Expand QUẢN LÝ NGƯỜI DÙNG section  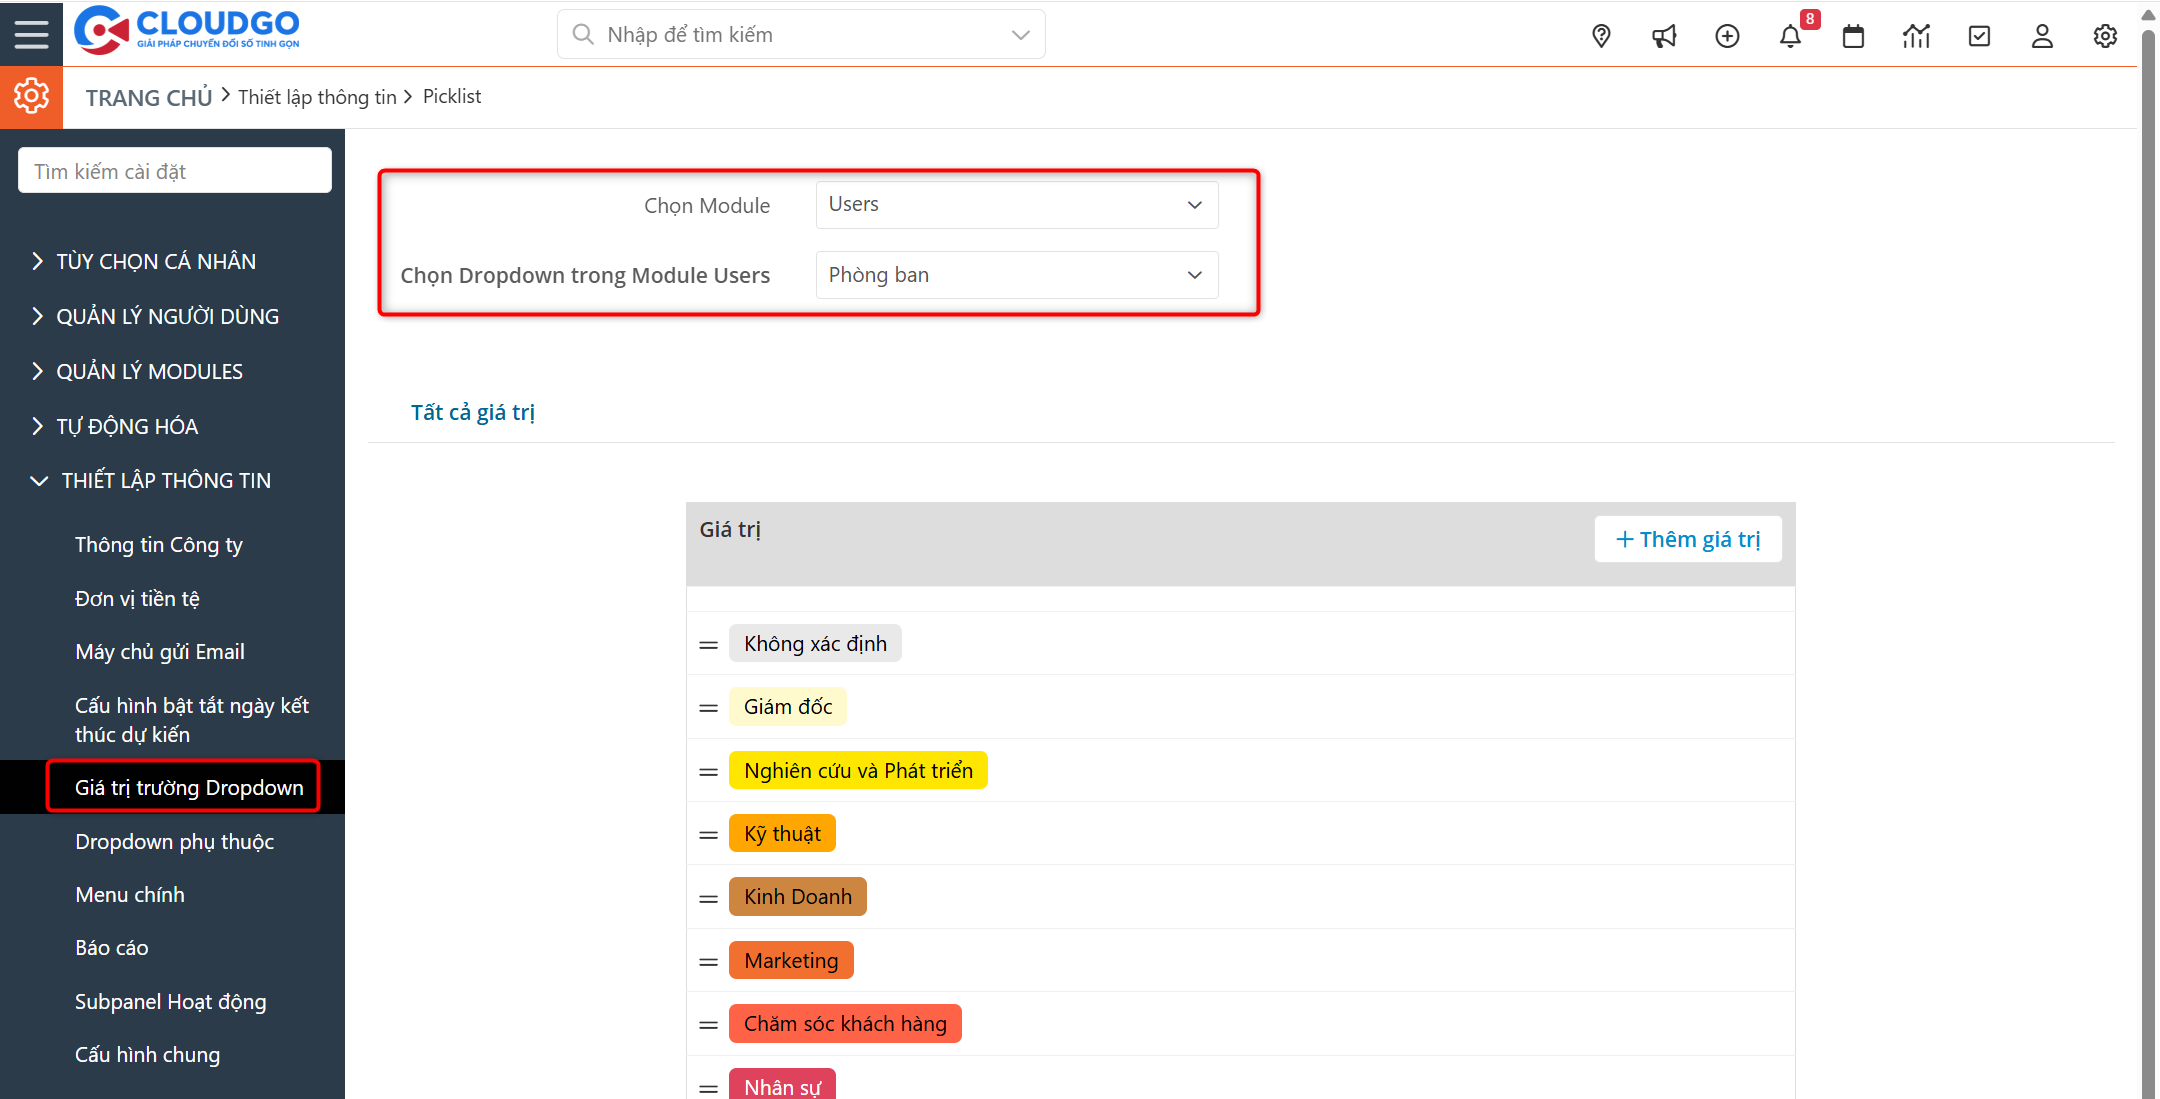tap(167, 316)
